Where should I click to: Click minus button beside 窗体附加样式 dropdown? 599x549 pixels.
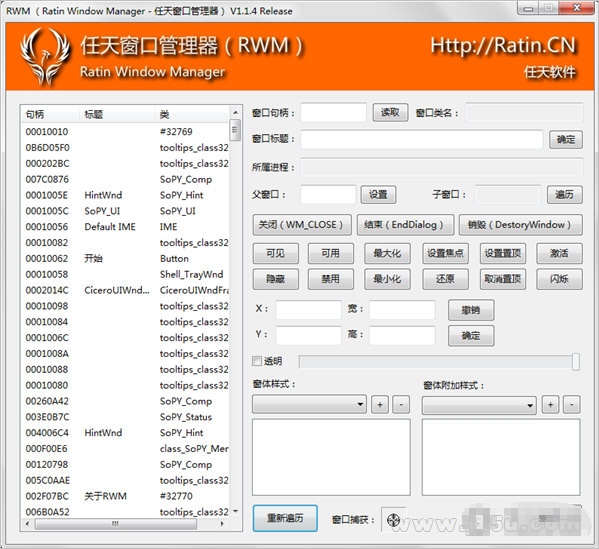tap(571, 405)
